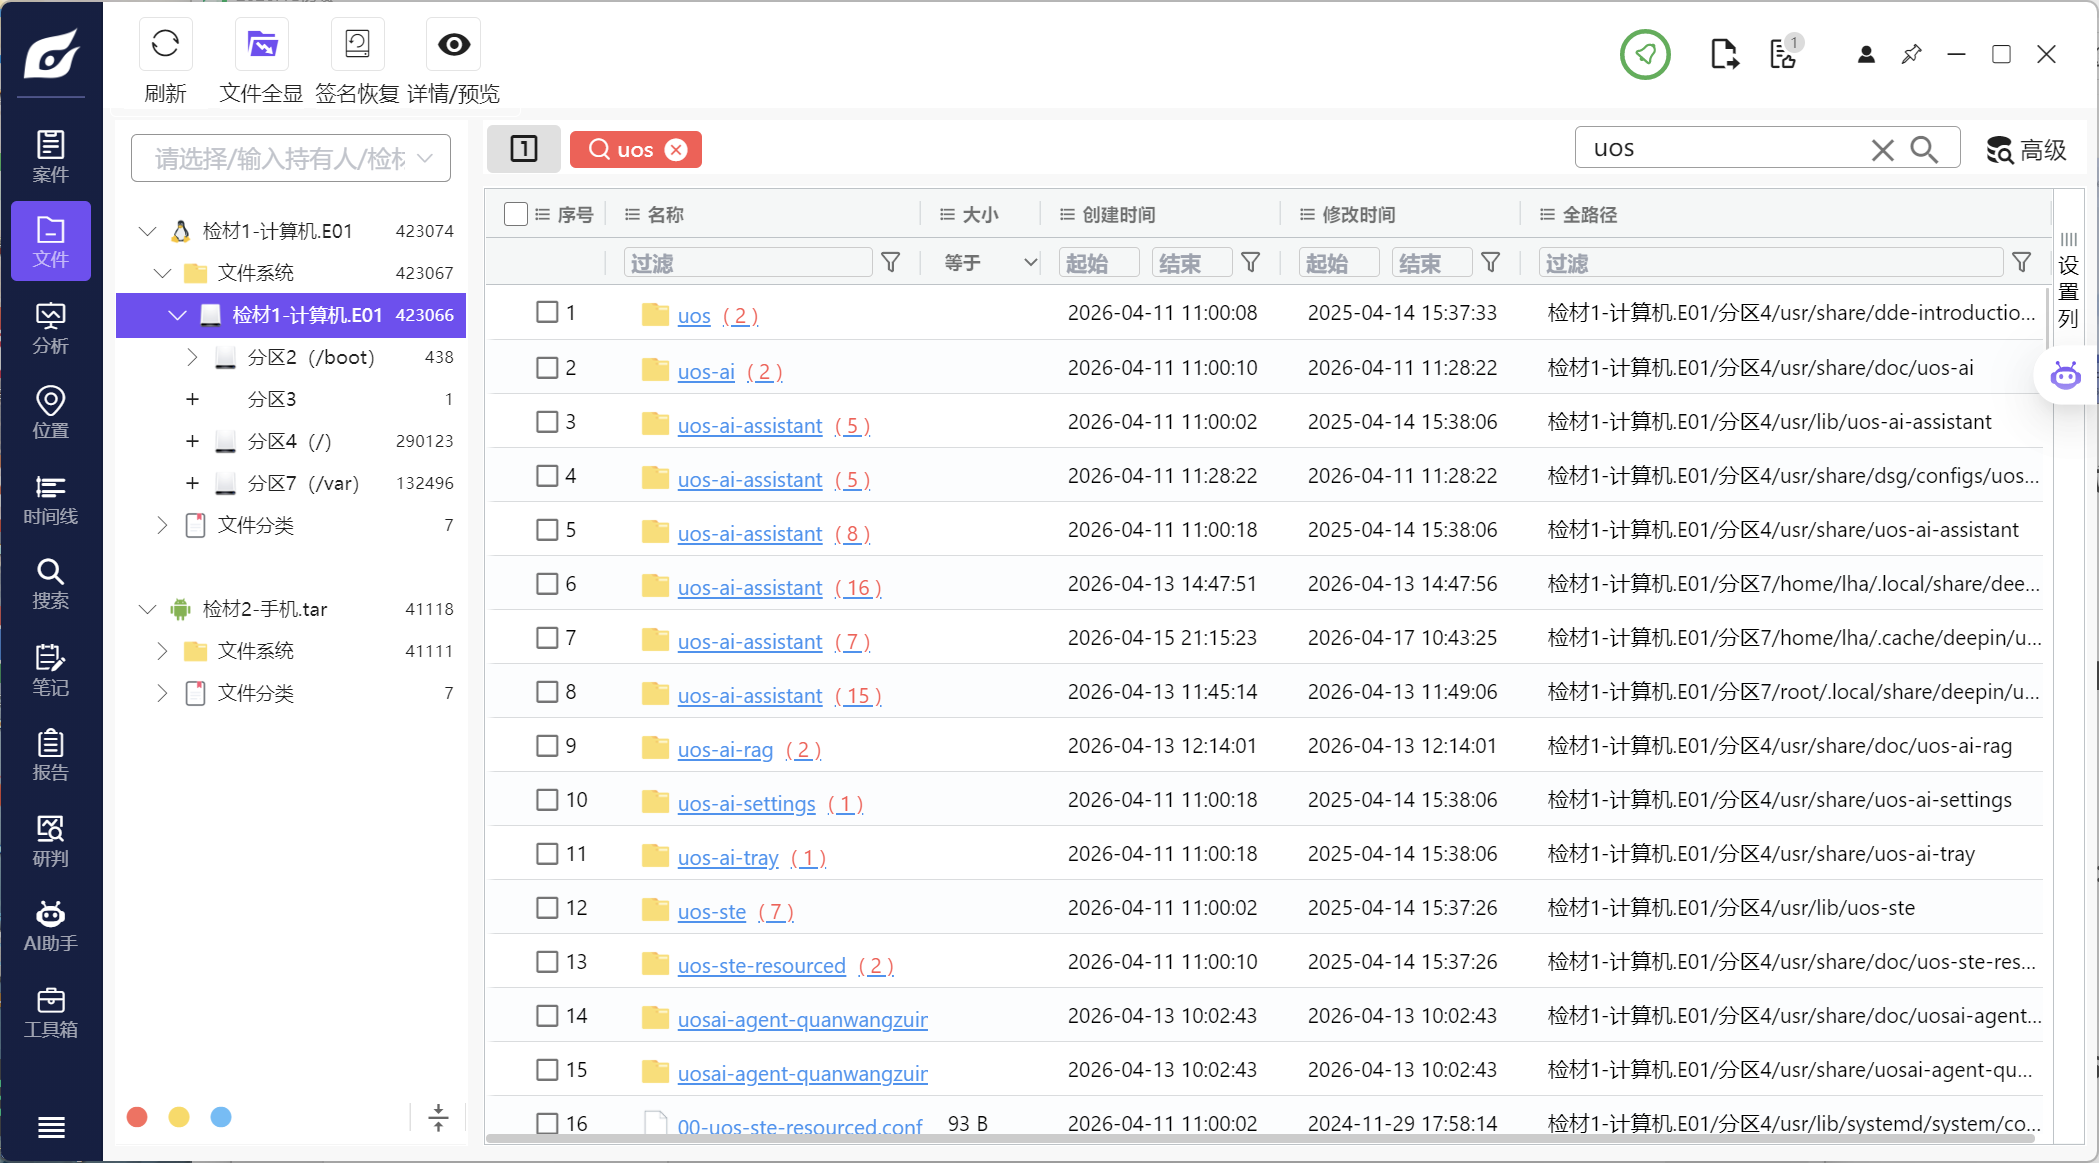
Task: Open the 持有人/检材 selection dropdown
Action: coord(291,158)
